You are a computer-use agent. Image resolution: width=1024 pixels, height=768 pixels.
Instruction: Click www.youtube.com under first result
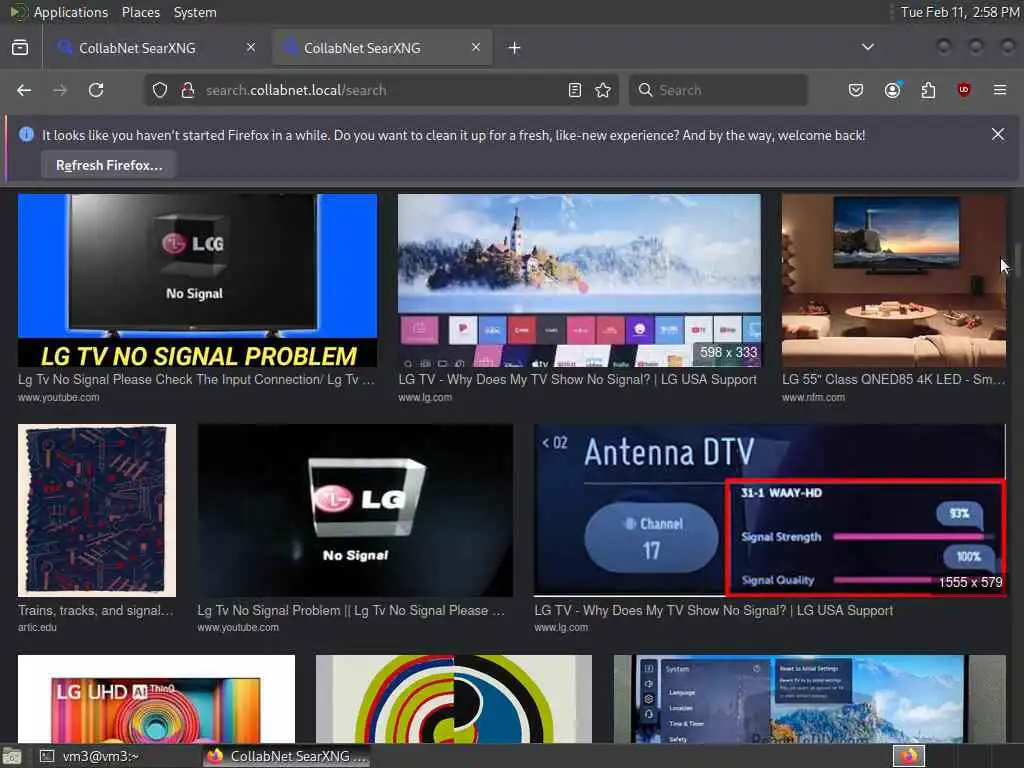59,397
